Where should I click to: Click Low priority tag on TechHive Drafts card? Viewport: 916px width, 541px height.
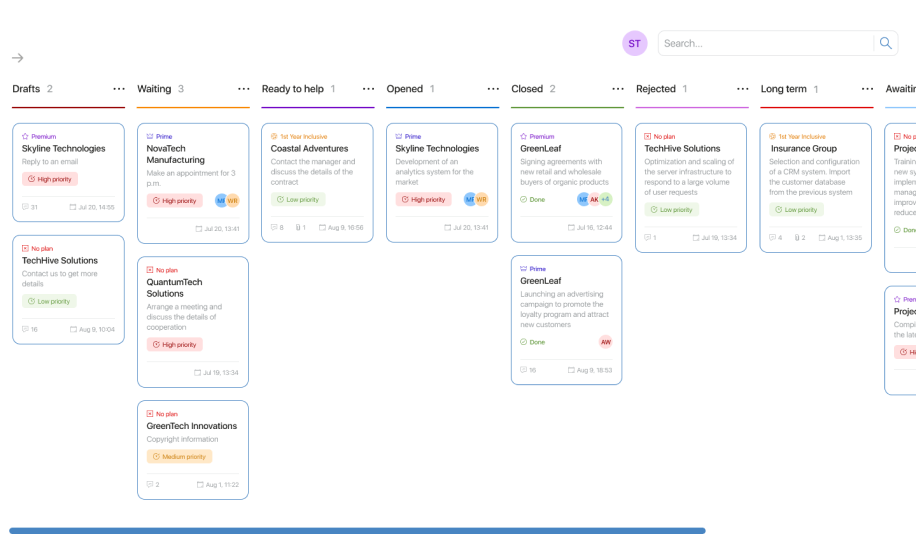49,301
